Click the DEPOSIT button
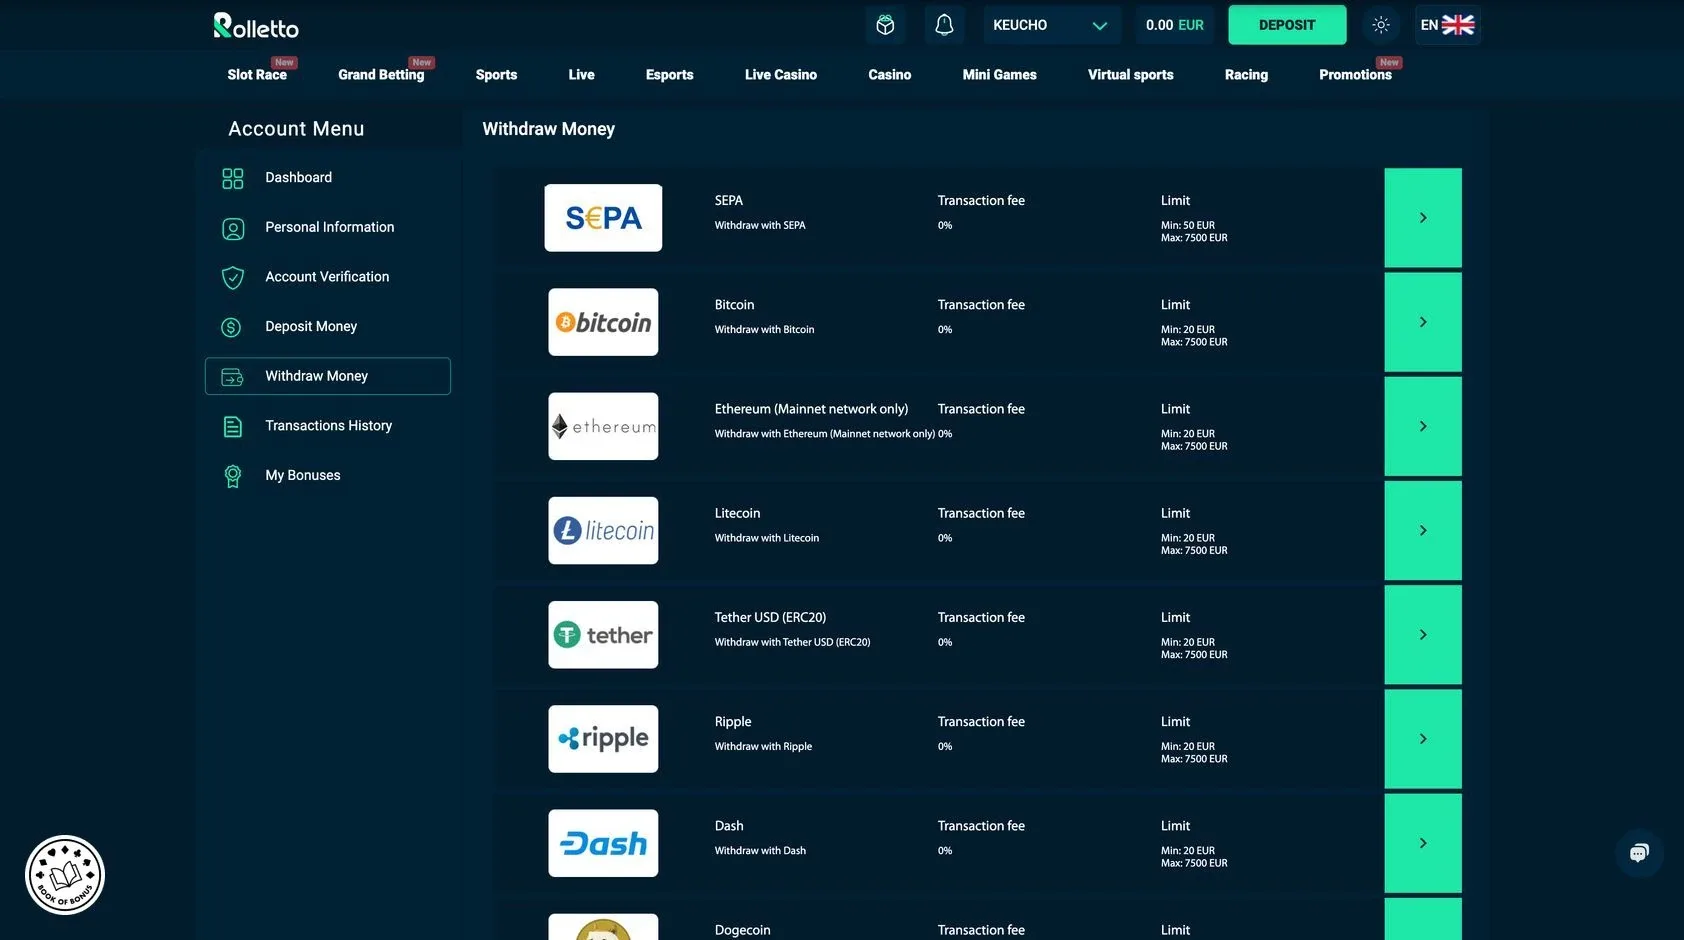The width and height of the screenshot is (1684, 940). [x=1287, y=25]
